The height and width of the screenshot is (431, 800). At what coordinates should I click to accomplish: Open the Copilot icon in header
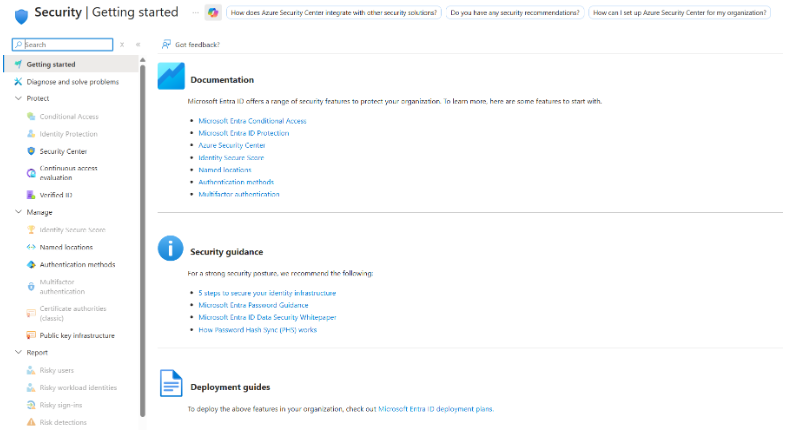click(213, 13)
